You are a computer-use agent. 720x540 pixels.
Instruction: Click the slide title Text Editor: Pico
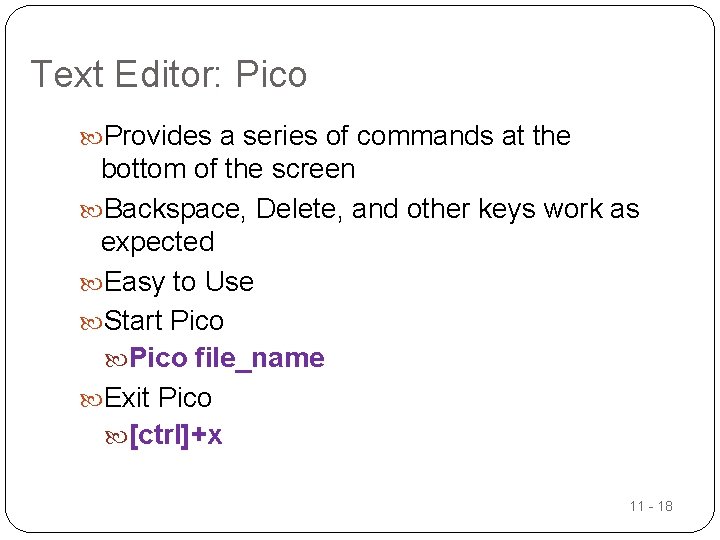click(169, 74)
